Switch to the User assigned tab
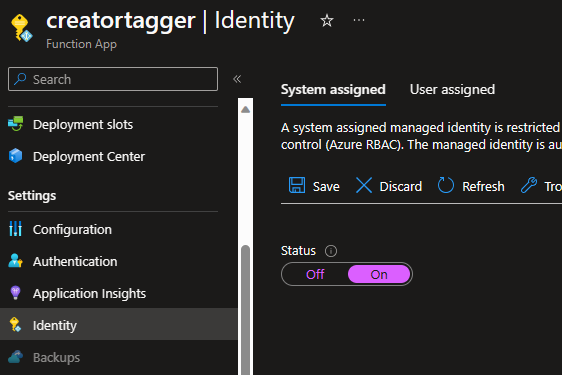The width and height of the screenshot is (562, 375). tap(452, 90)
